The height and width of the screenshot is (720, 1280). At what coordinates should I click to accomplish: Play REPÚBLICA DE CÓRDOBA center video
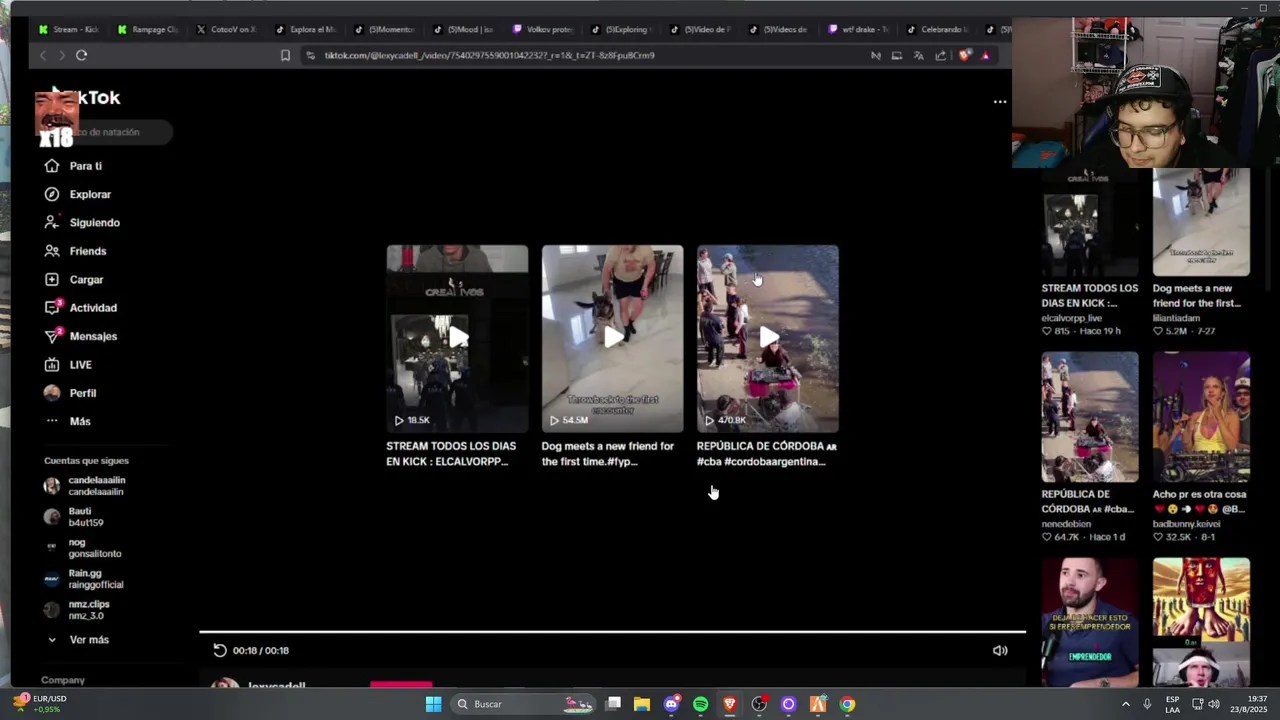[x=767, y=338]
